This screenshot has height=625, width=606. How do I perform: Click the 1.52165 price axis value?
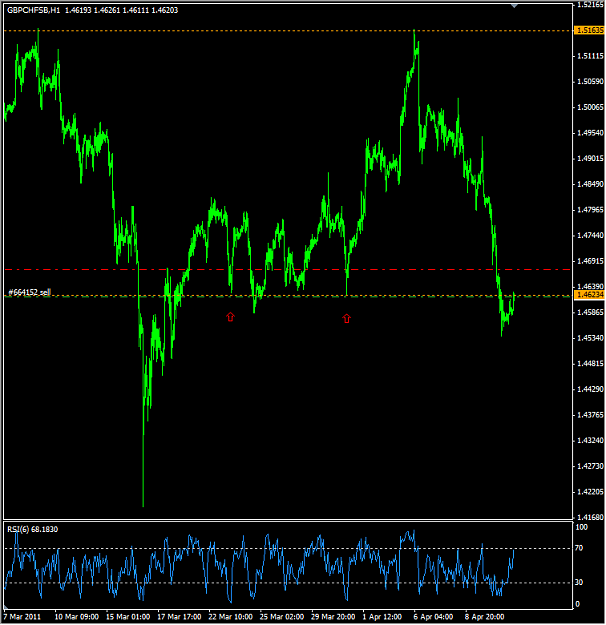590,5
